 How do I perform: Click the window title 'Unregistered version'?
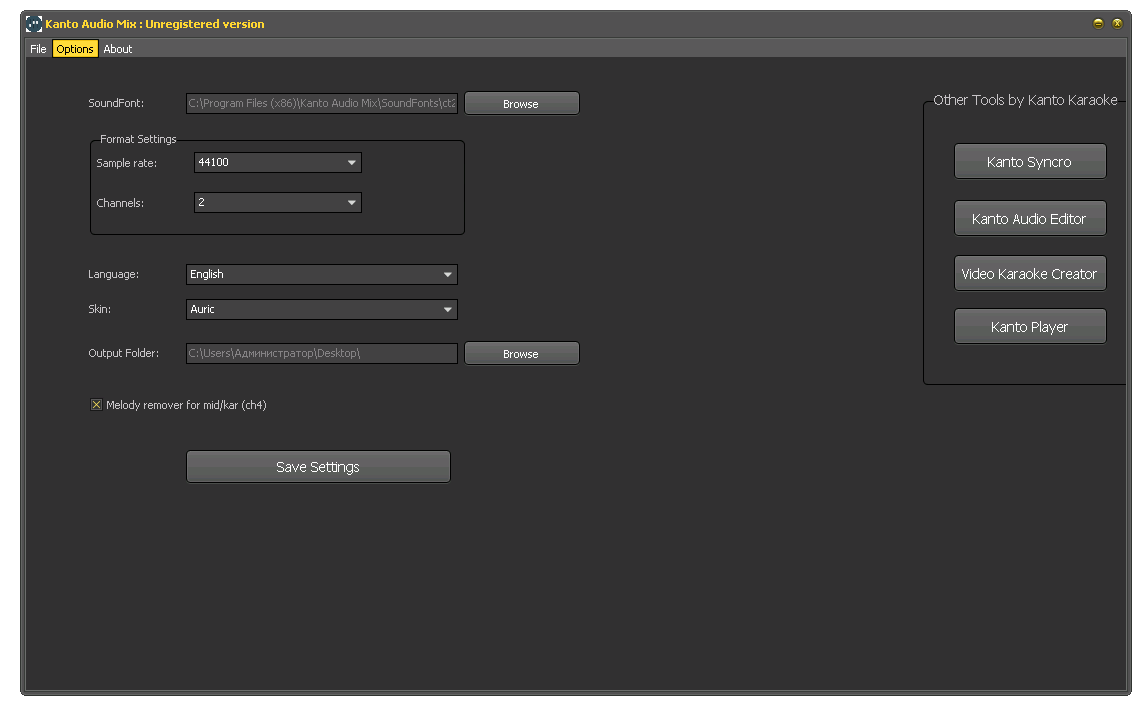coord(205,24)
